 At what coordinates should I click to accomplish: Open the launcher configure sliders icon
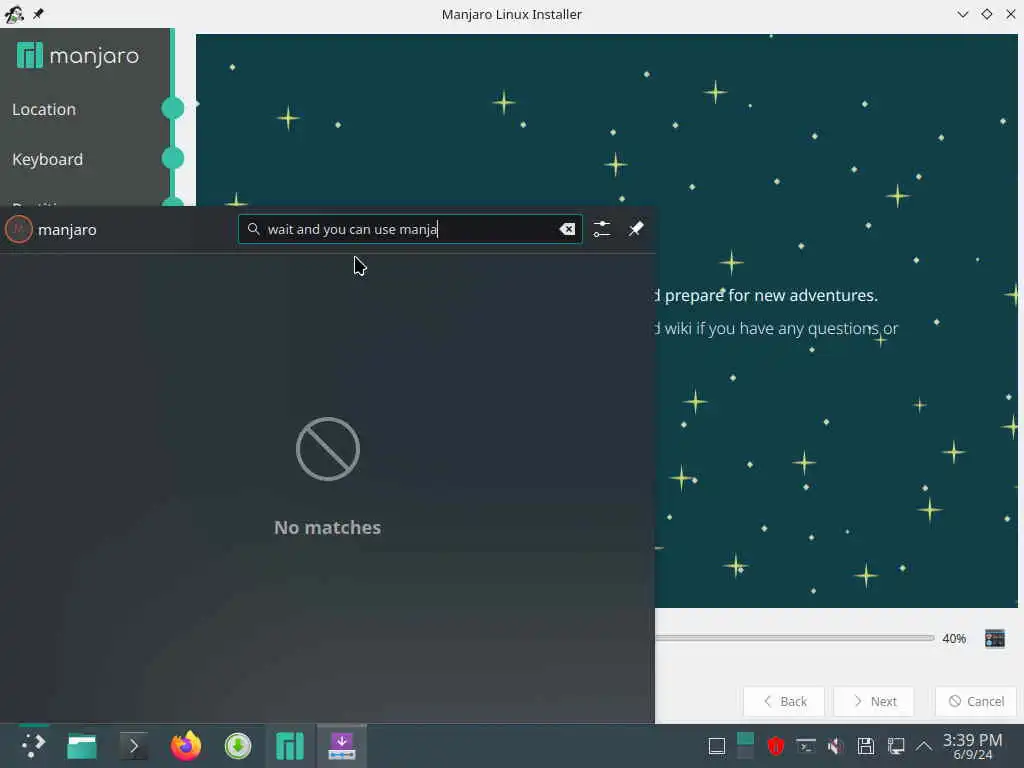(602, 229)
